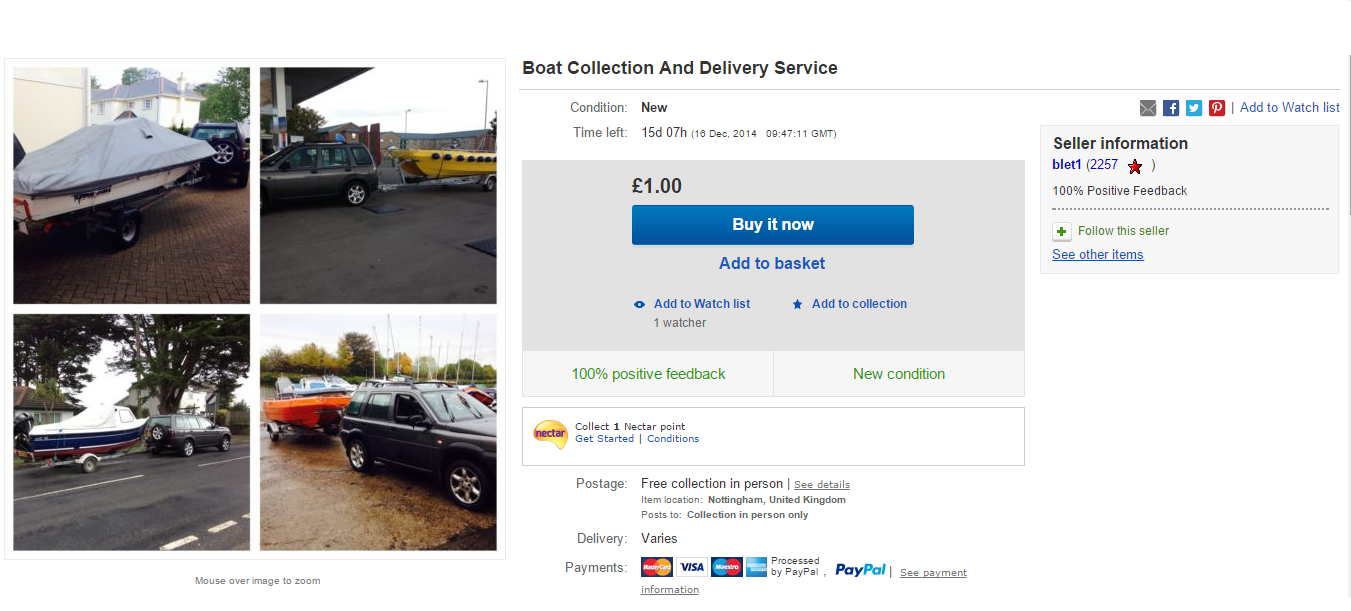View See payment information link

point(933,573)
